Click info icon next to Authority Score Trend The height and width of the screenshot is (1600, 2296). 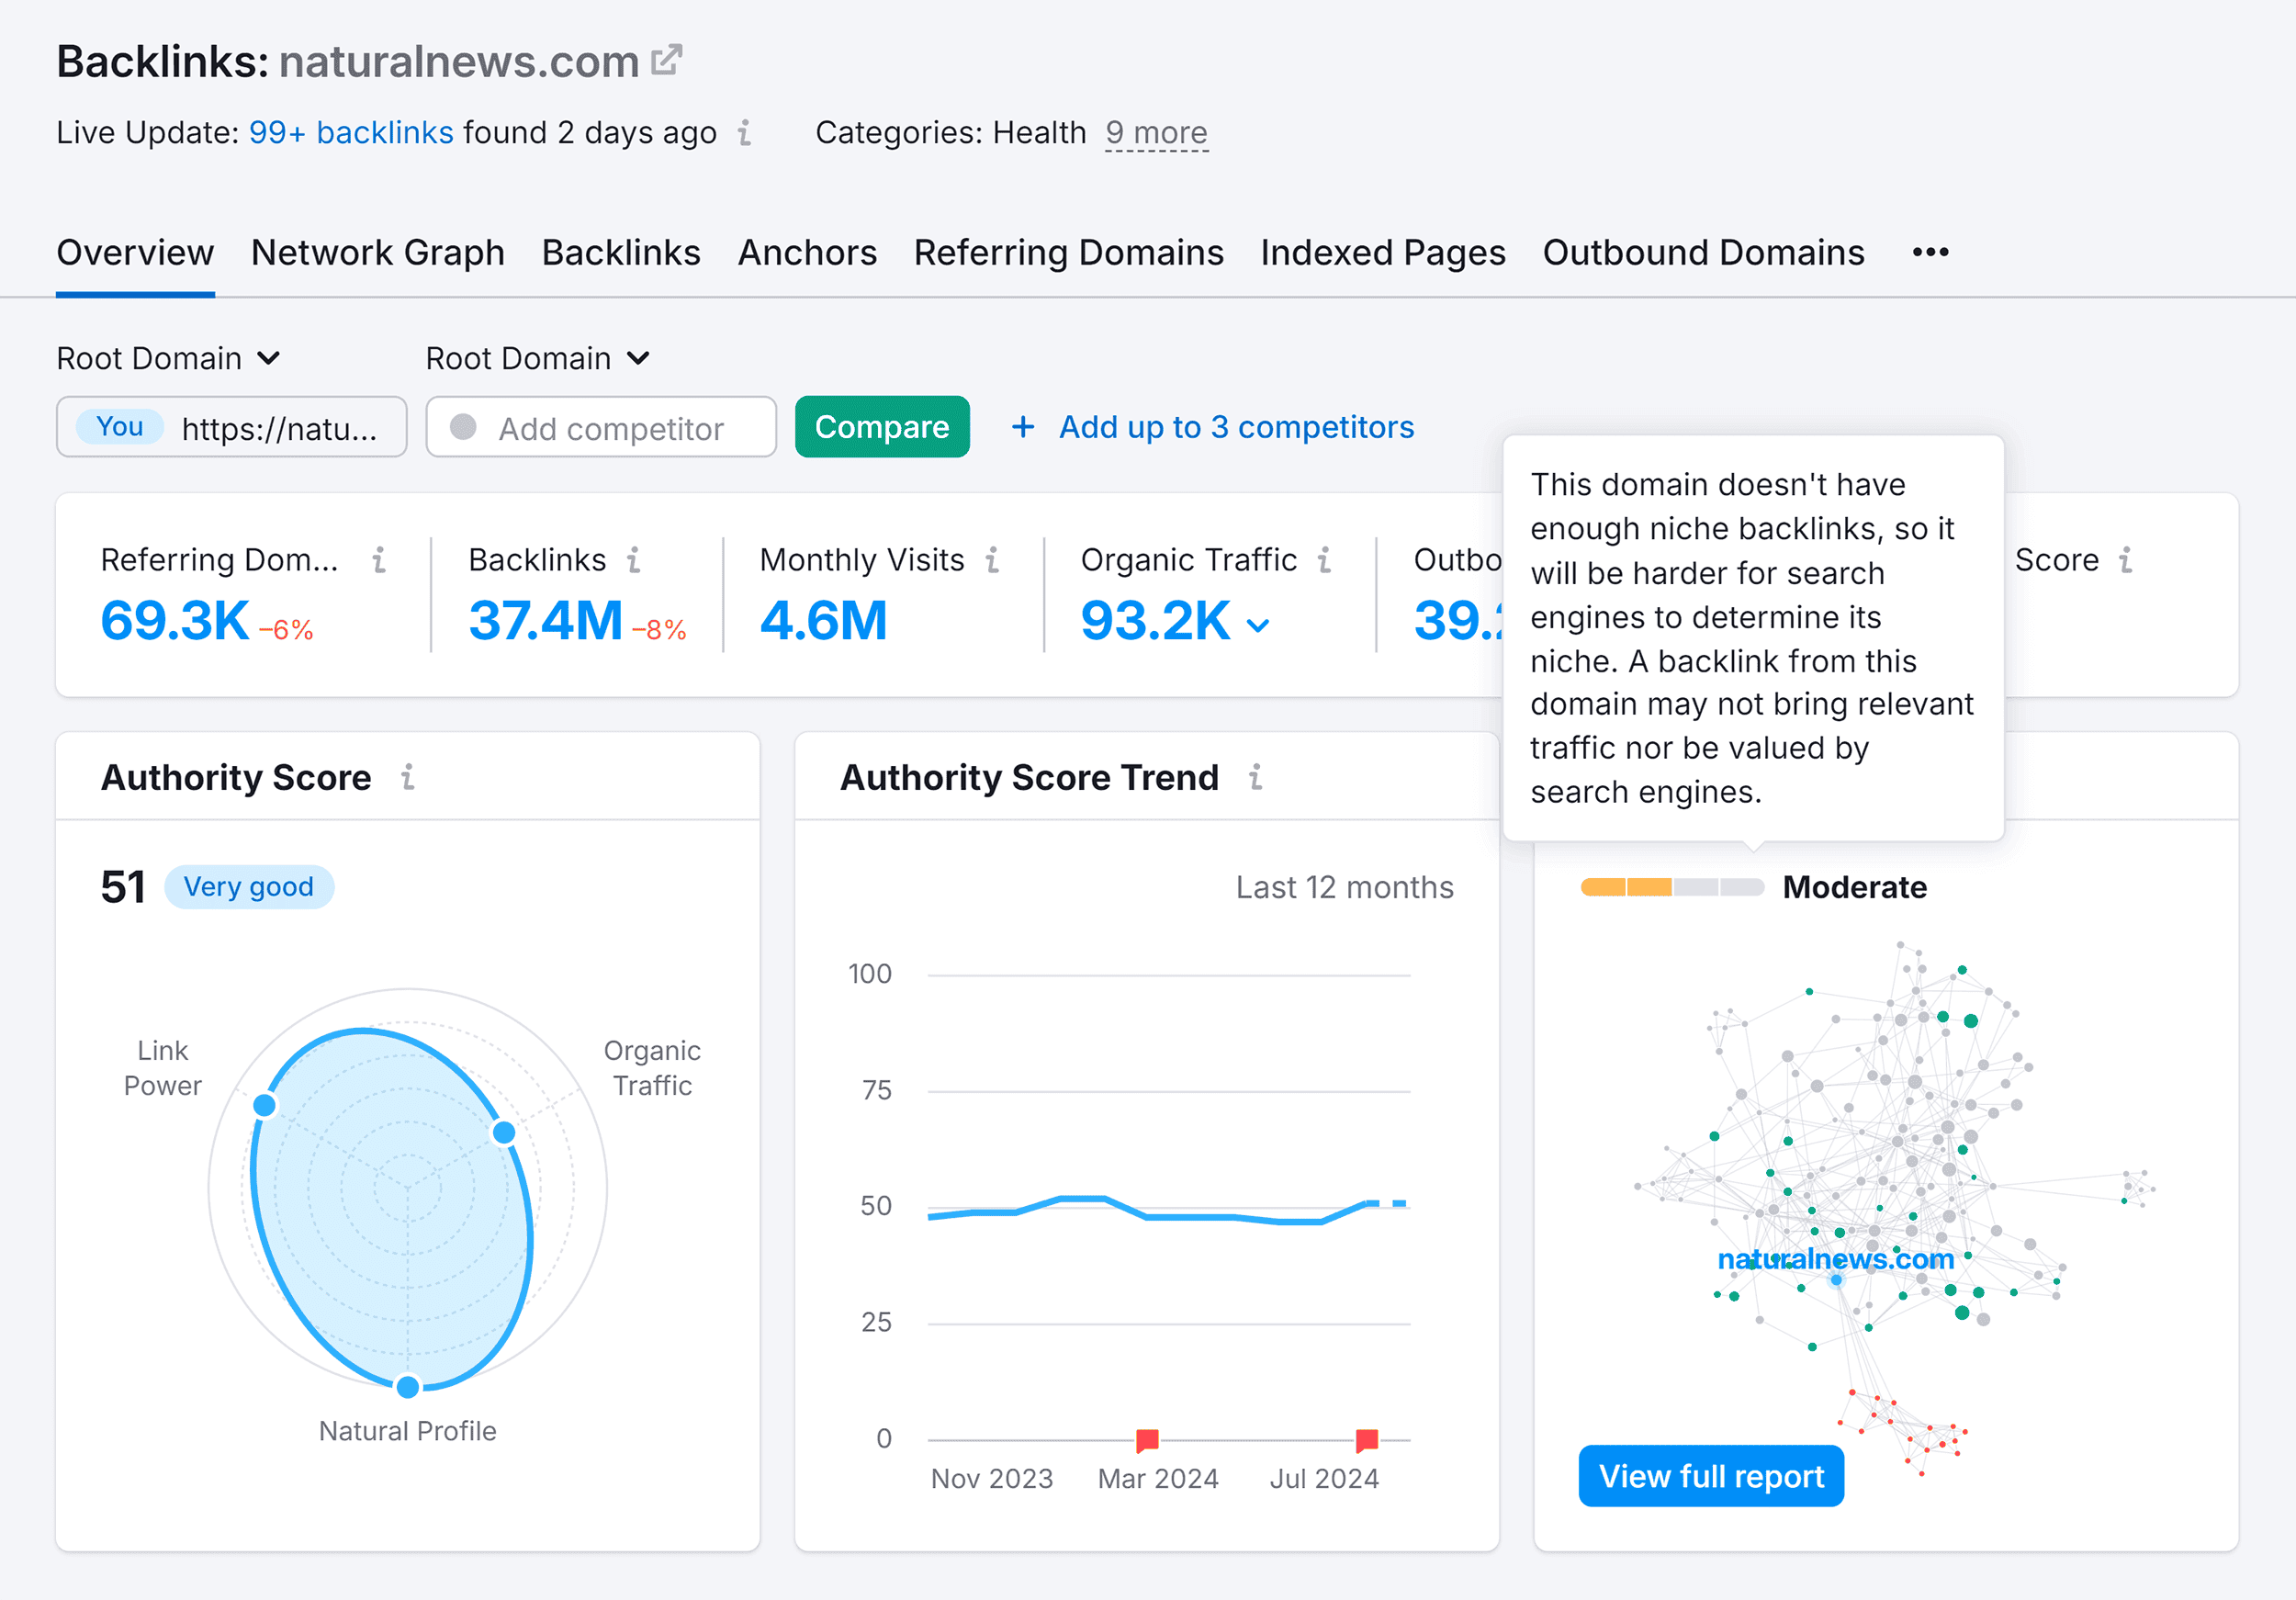click(1256, 777)
